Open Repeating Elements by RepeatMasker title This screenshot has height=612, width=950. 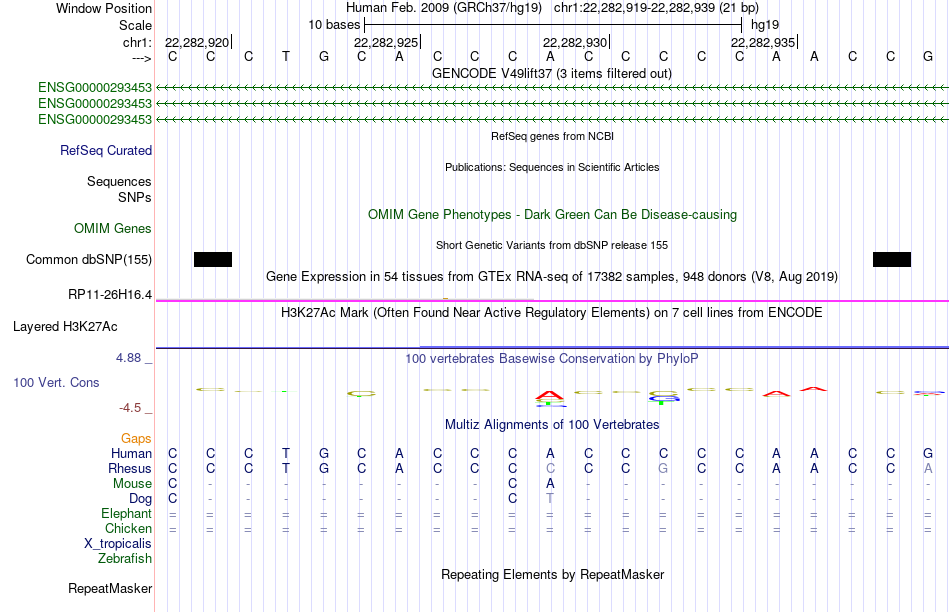[x=553, y=574]
